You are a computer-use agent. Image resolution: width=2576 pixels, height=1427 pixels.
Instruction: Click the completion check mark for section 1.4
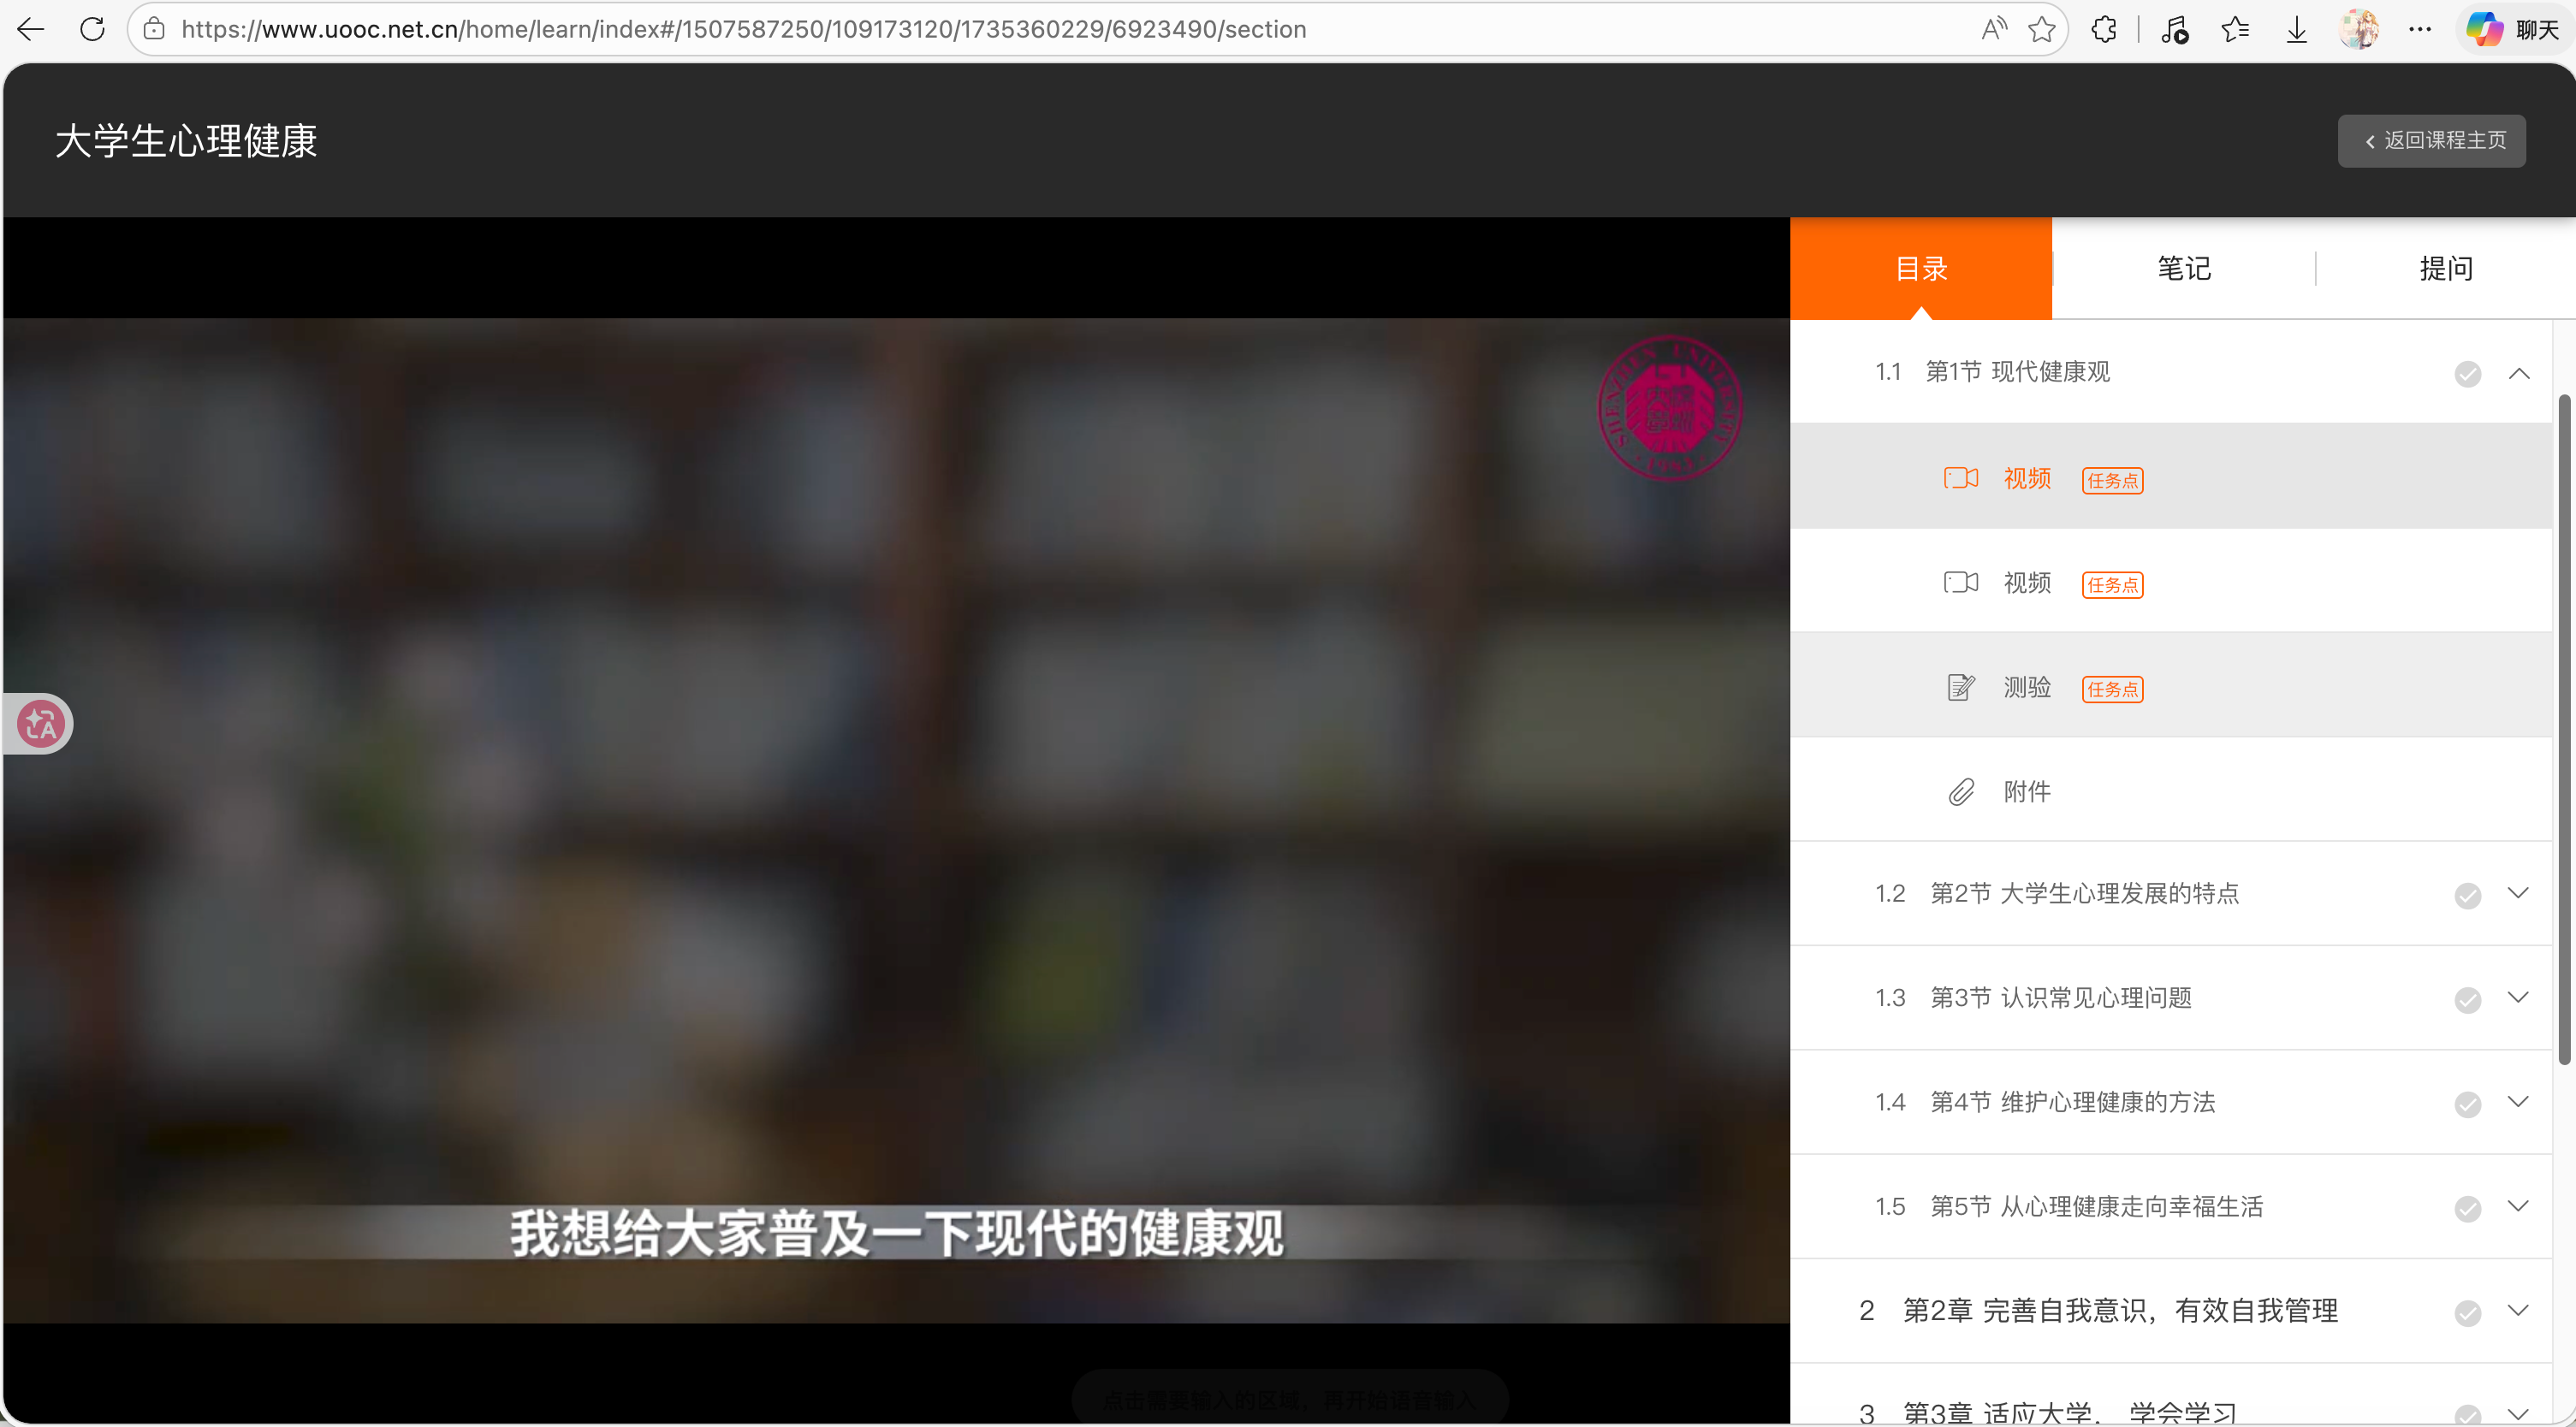pos(2467,1104)
